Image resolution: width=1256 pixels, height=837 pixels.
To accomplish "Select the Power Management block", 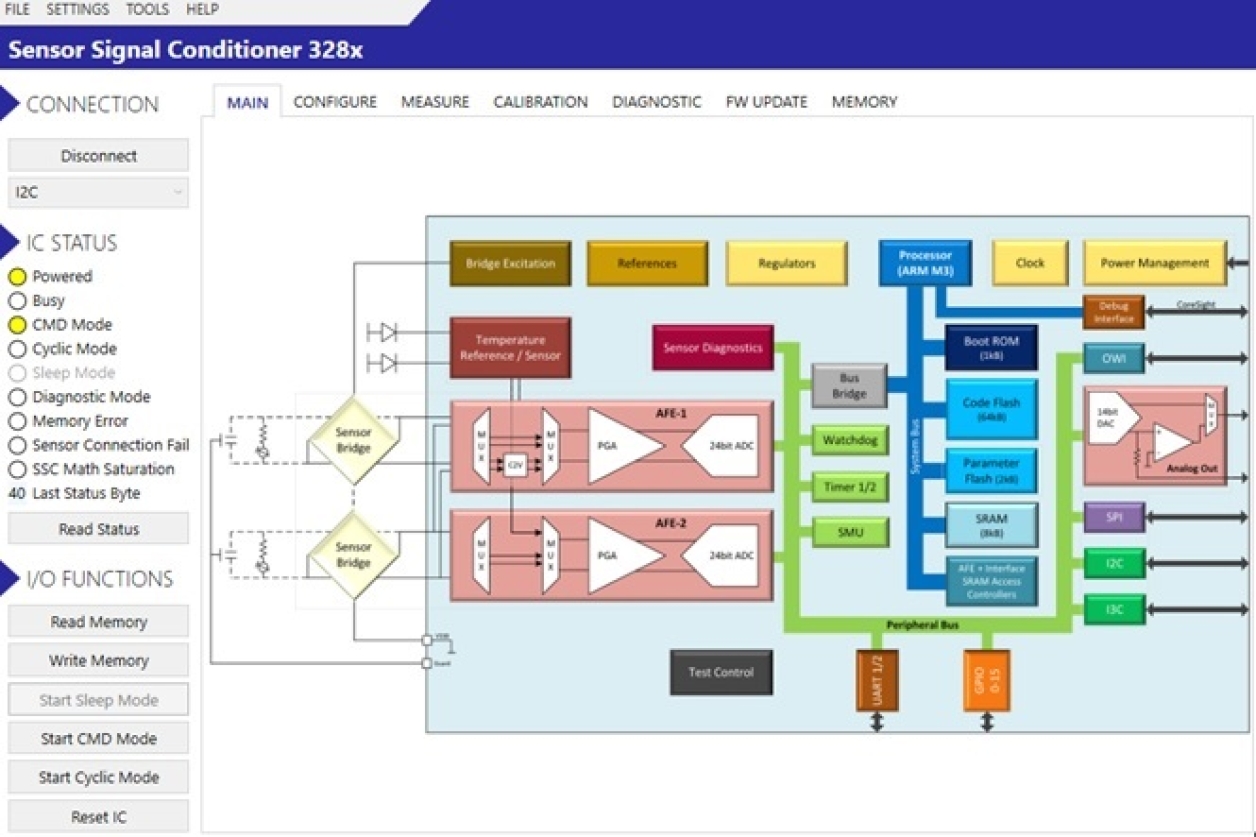I will point(1154,263).
